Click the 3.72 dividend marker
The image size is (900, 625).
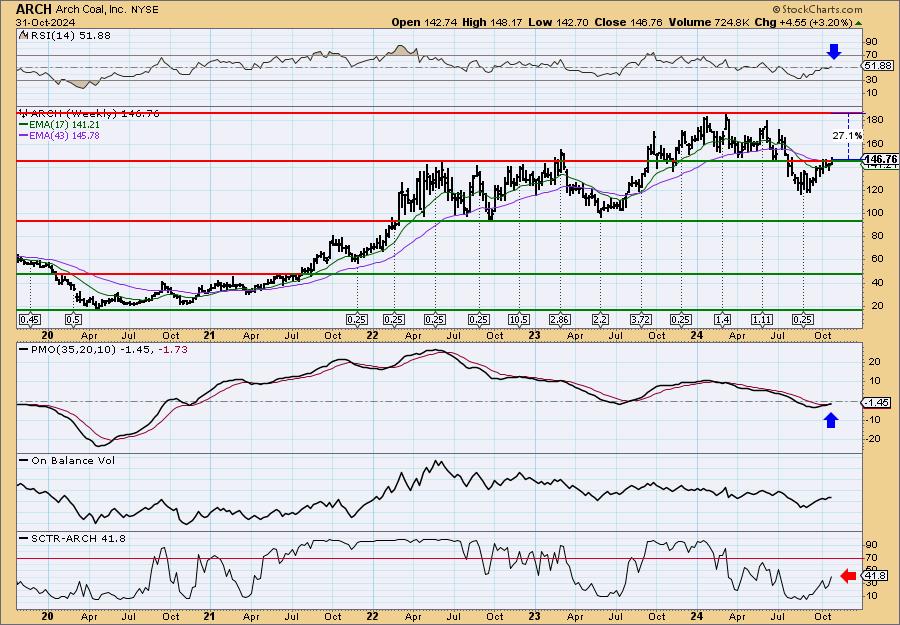coord(641,320)
